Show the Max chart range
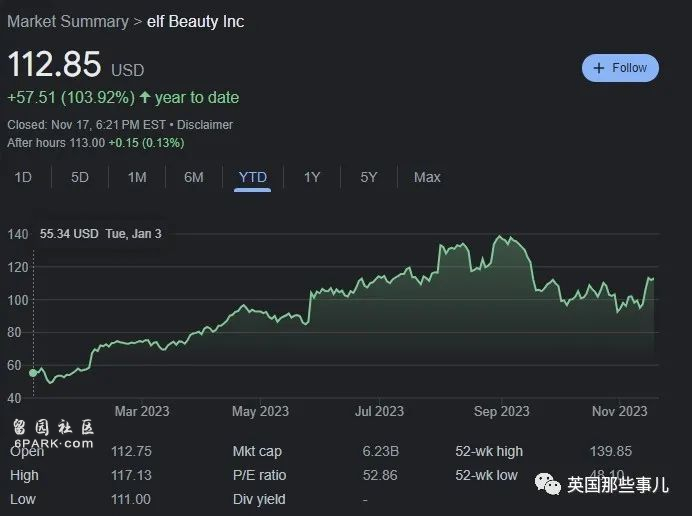Viewport: 692px width, 516px height. [x=427, y=177]
